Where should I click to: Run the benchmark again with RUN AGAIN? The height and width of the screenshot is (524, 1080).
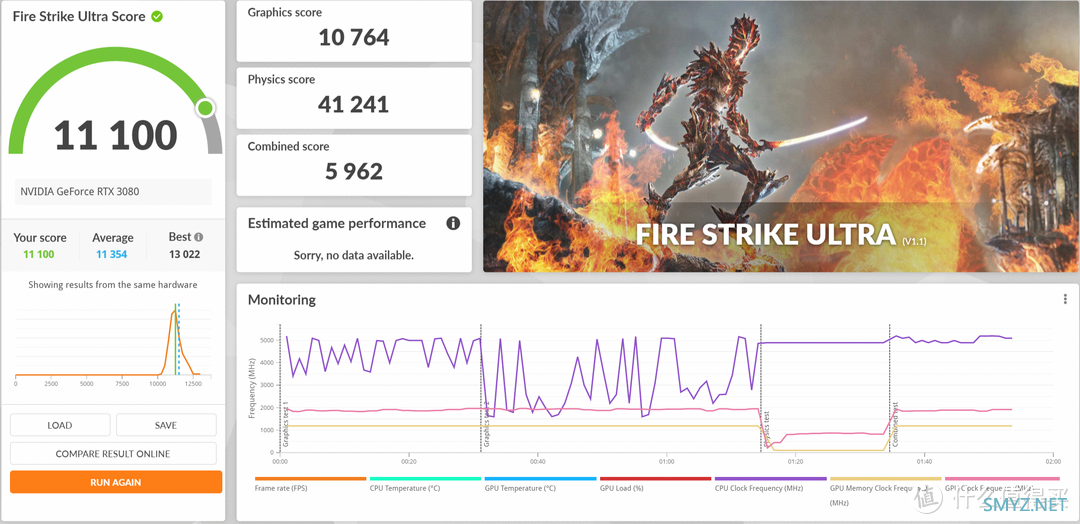coord(116,482)
